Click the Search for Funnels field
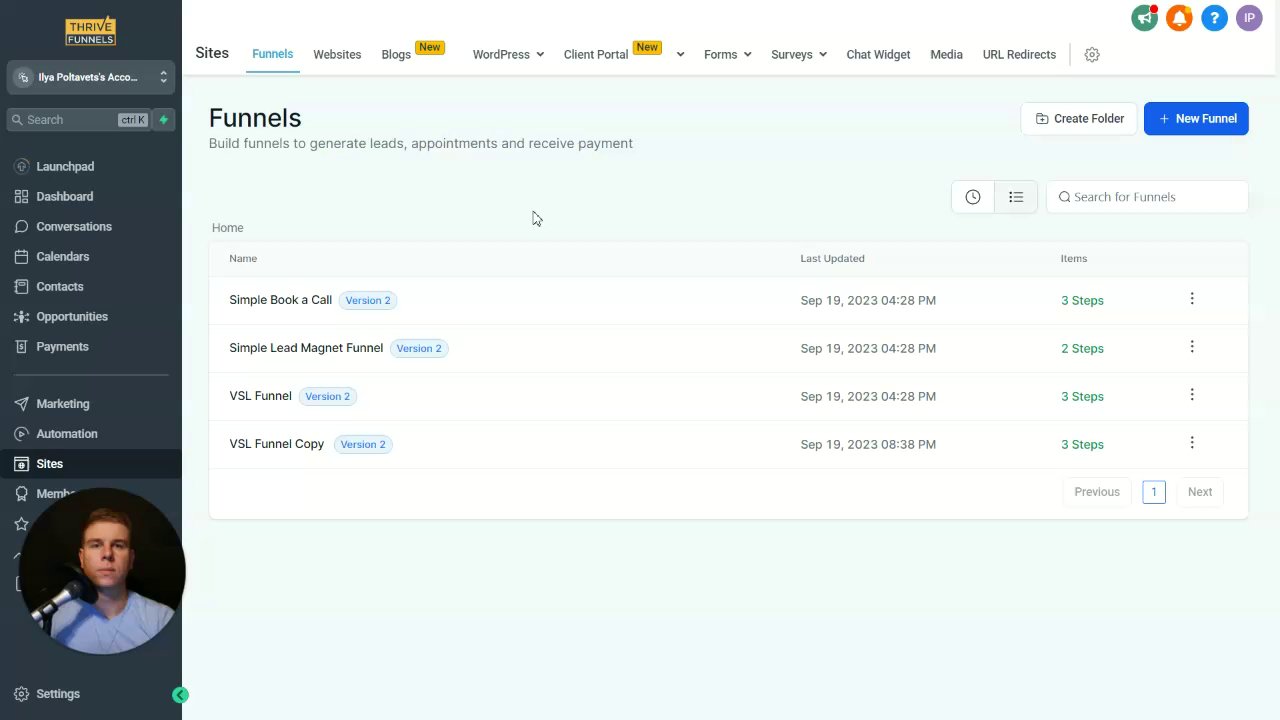Image resolution: width=1280 pixels, height=720 pixels. pos(1147,197)
